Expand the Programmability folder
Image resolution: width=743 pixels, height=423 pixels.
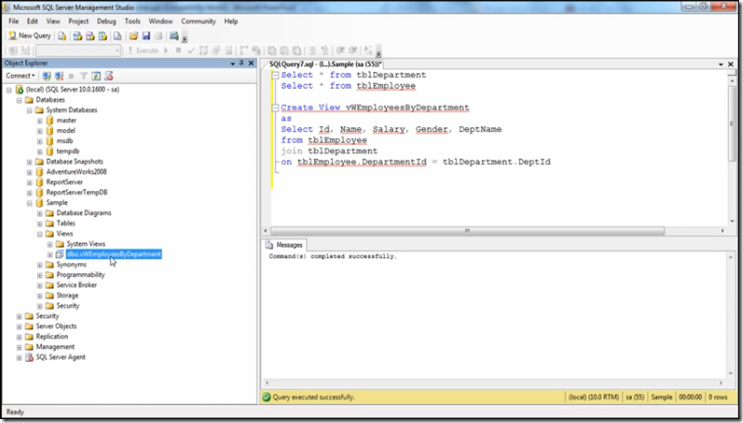pos(40,275)
